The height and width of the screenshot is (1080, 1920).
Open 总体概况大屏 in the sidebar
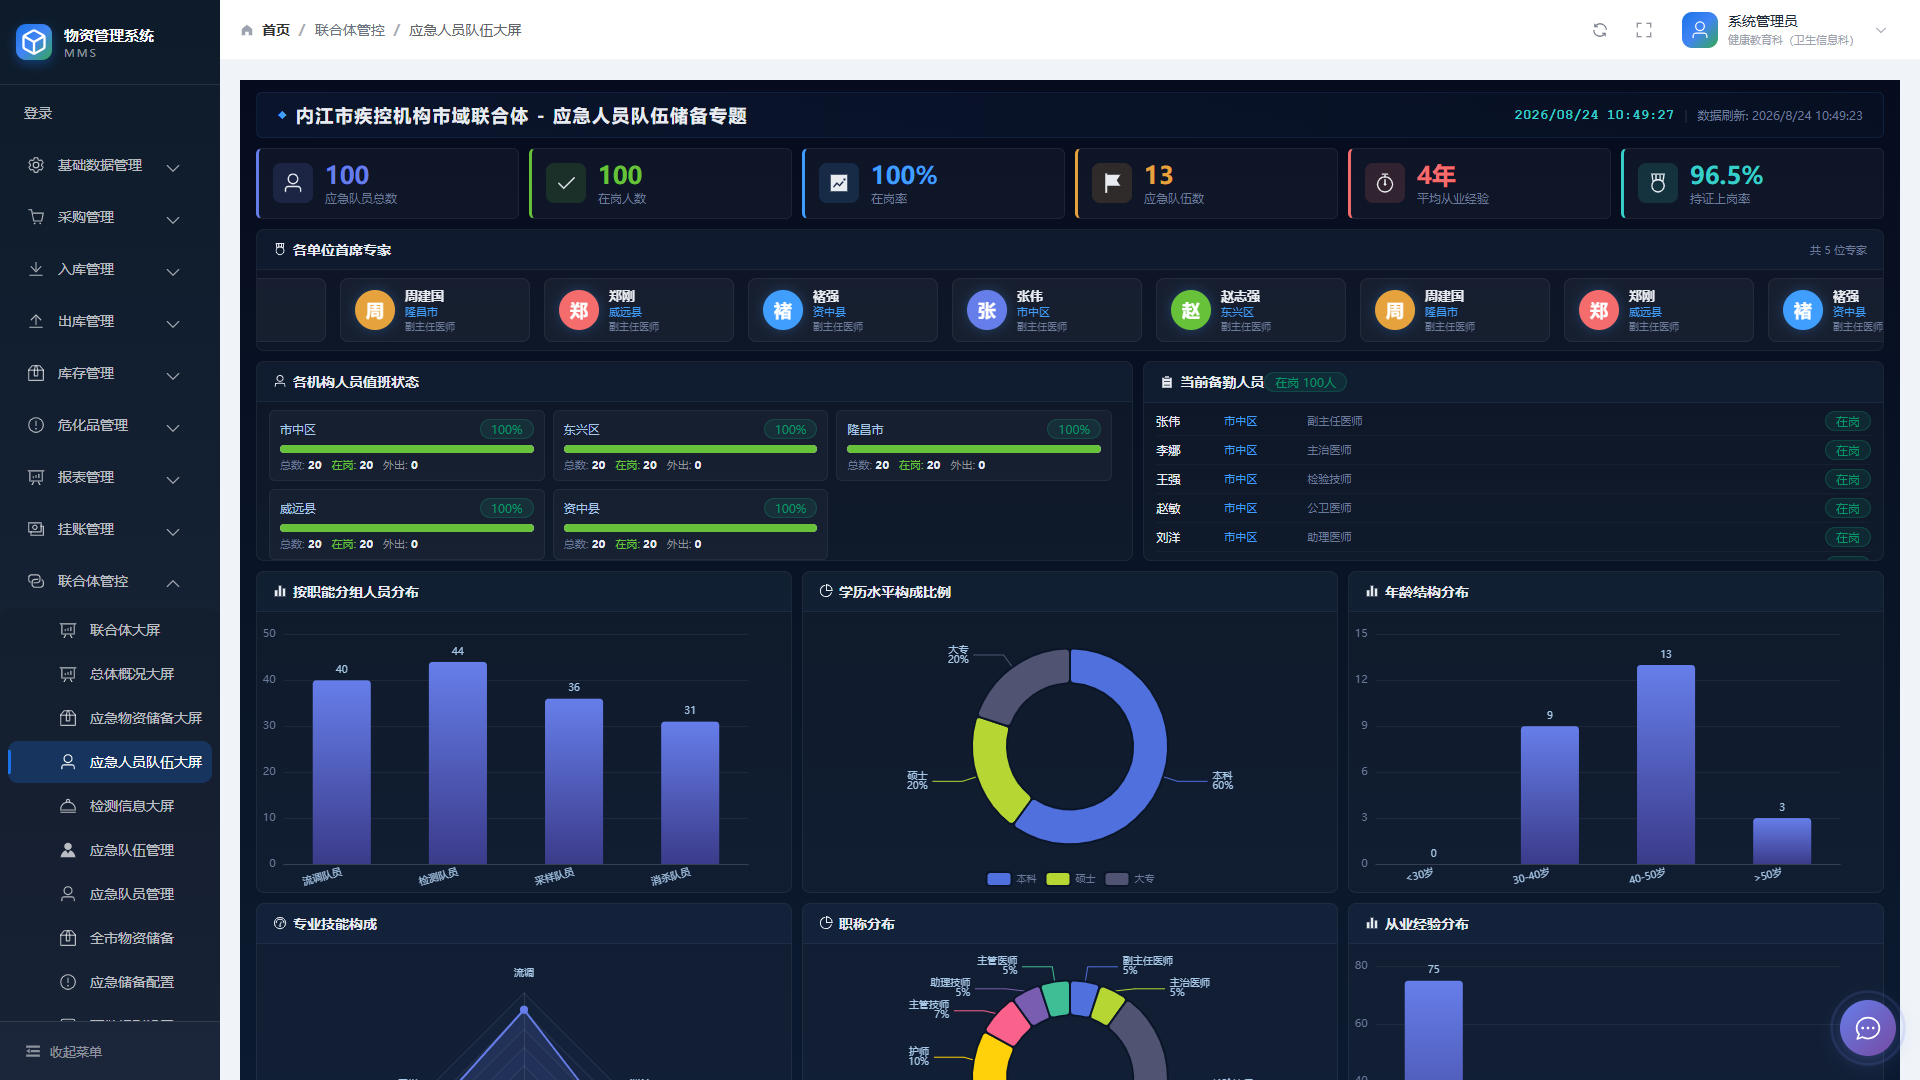click(x=110, y=674)
